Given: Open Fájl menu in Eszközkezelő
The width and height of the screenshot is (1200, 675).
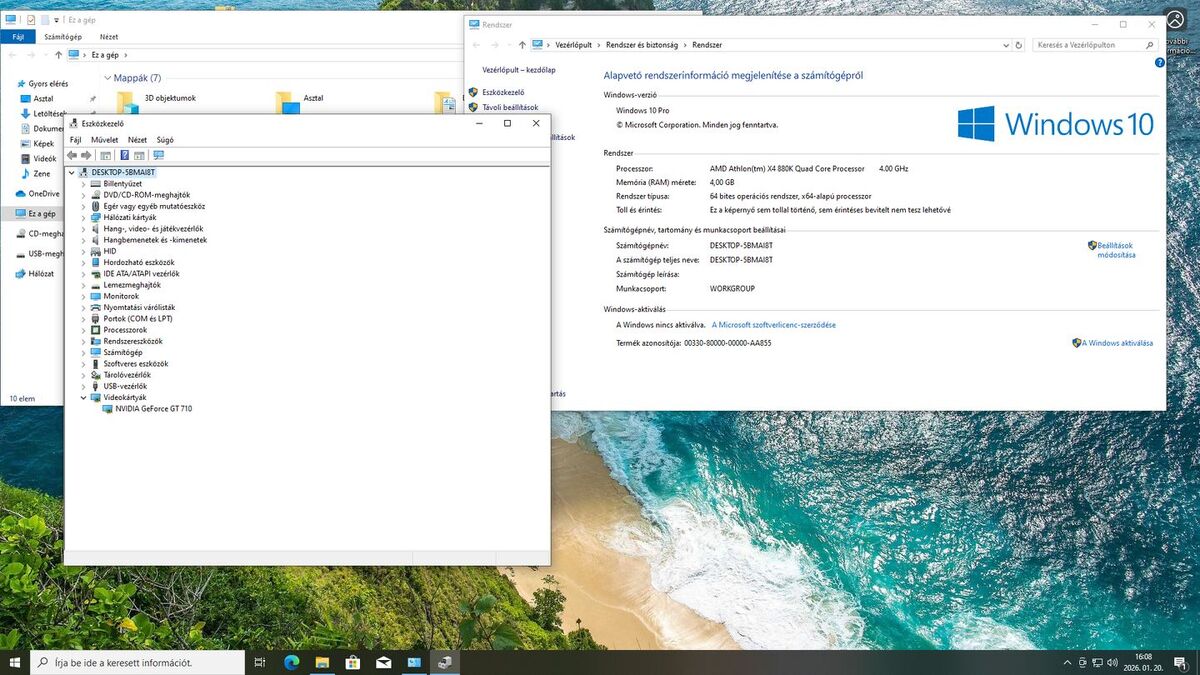Looking at the screenshot, I should [x=75, y=140].
